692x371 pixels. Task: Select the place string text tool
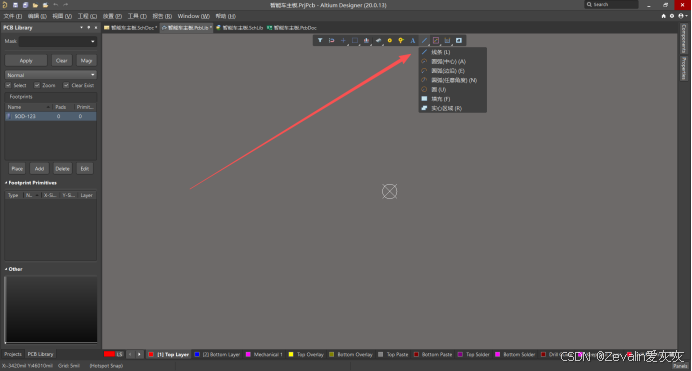coord(413,41)
